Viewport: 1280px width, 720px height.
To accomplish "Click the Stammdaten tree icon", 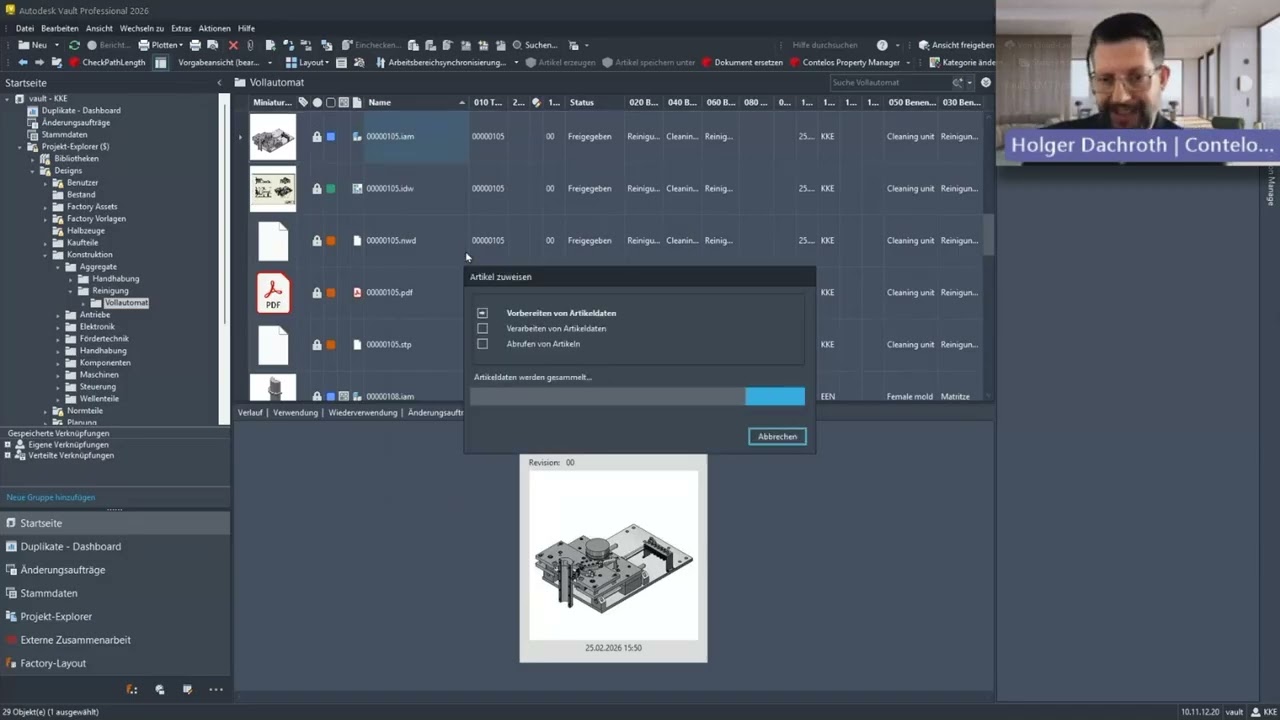I will 33,134.
